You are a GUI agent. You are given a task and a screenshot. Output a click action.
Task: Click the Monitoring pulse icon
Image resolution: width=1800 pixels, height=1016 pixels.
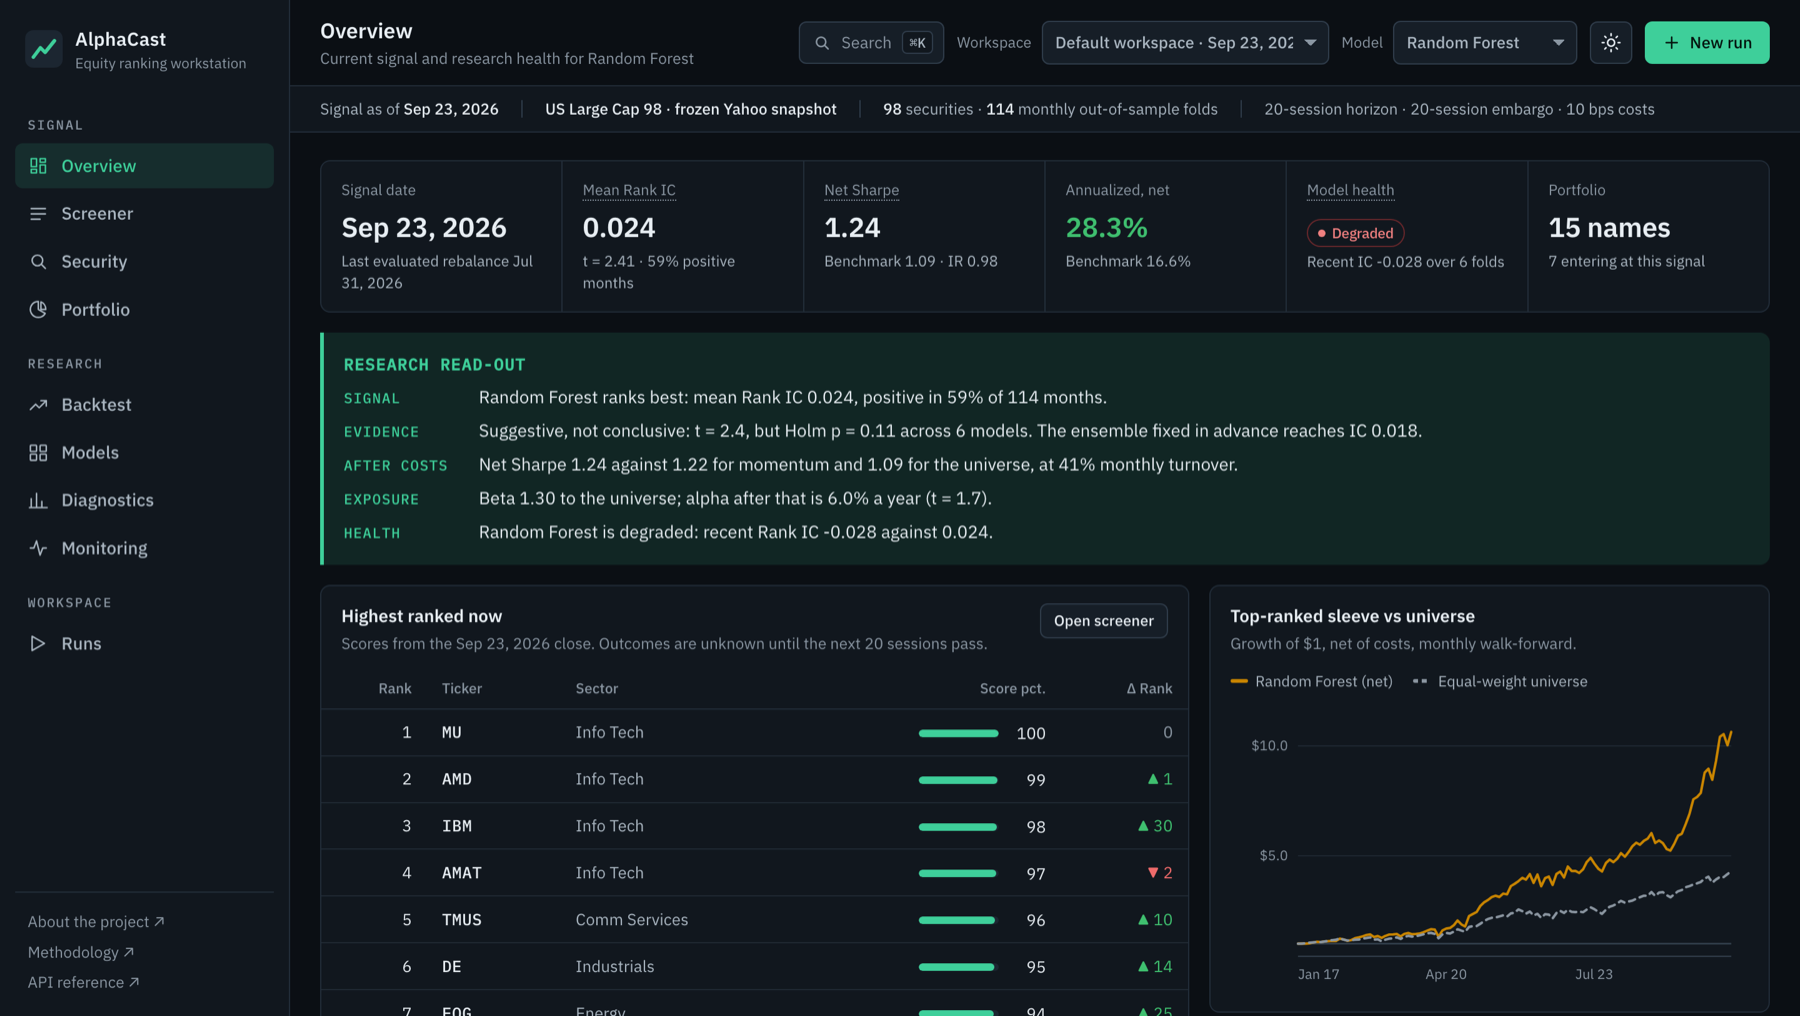coord(38,548)
